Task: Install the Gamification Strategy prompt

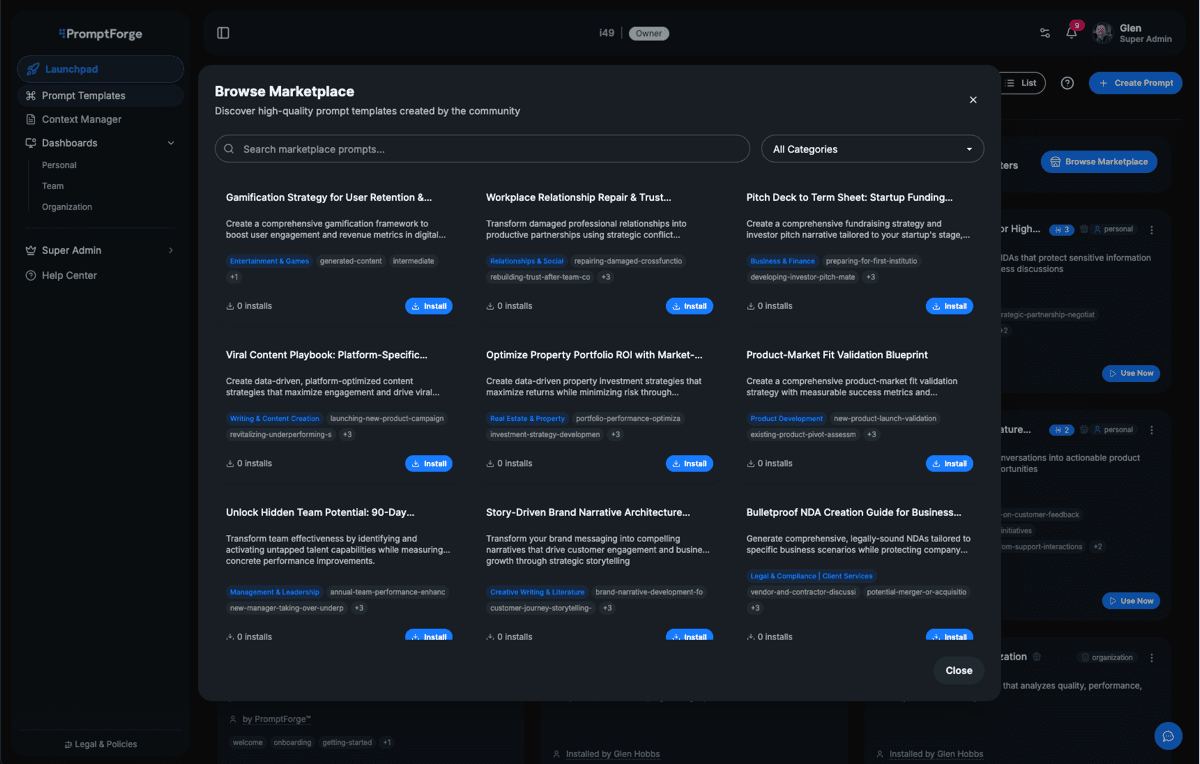Action: [x=428, y=306]
